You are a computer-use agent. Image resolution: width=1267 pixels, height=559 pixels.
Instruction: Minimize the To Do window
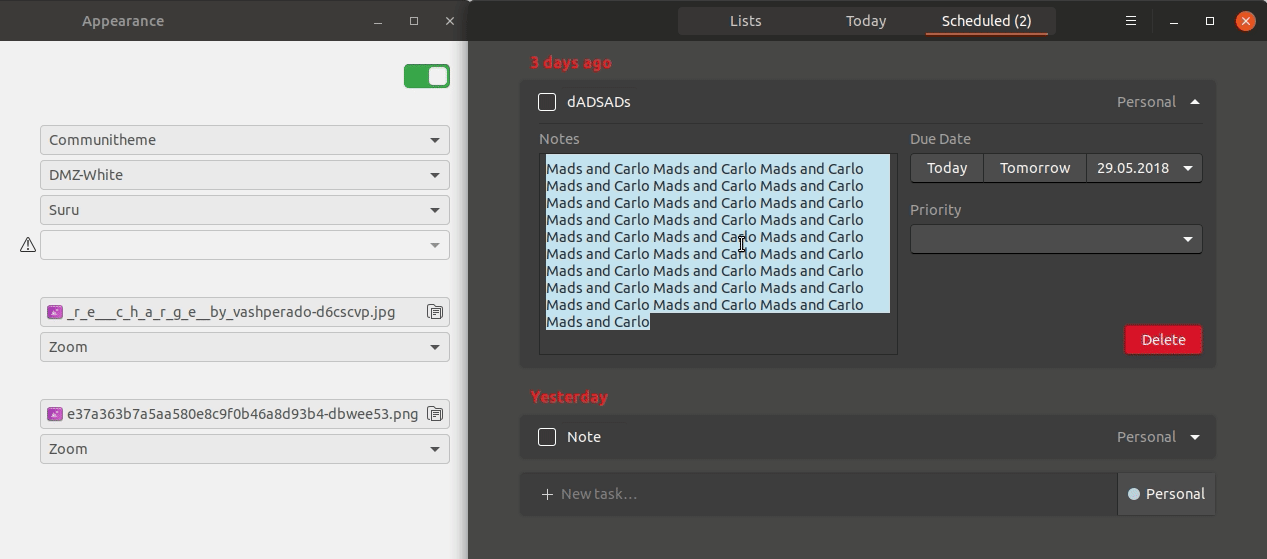(1174, 21)
